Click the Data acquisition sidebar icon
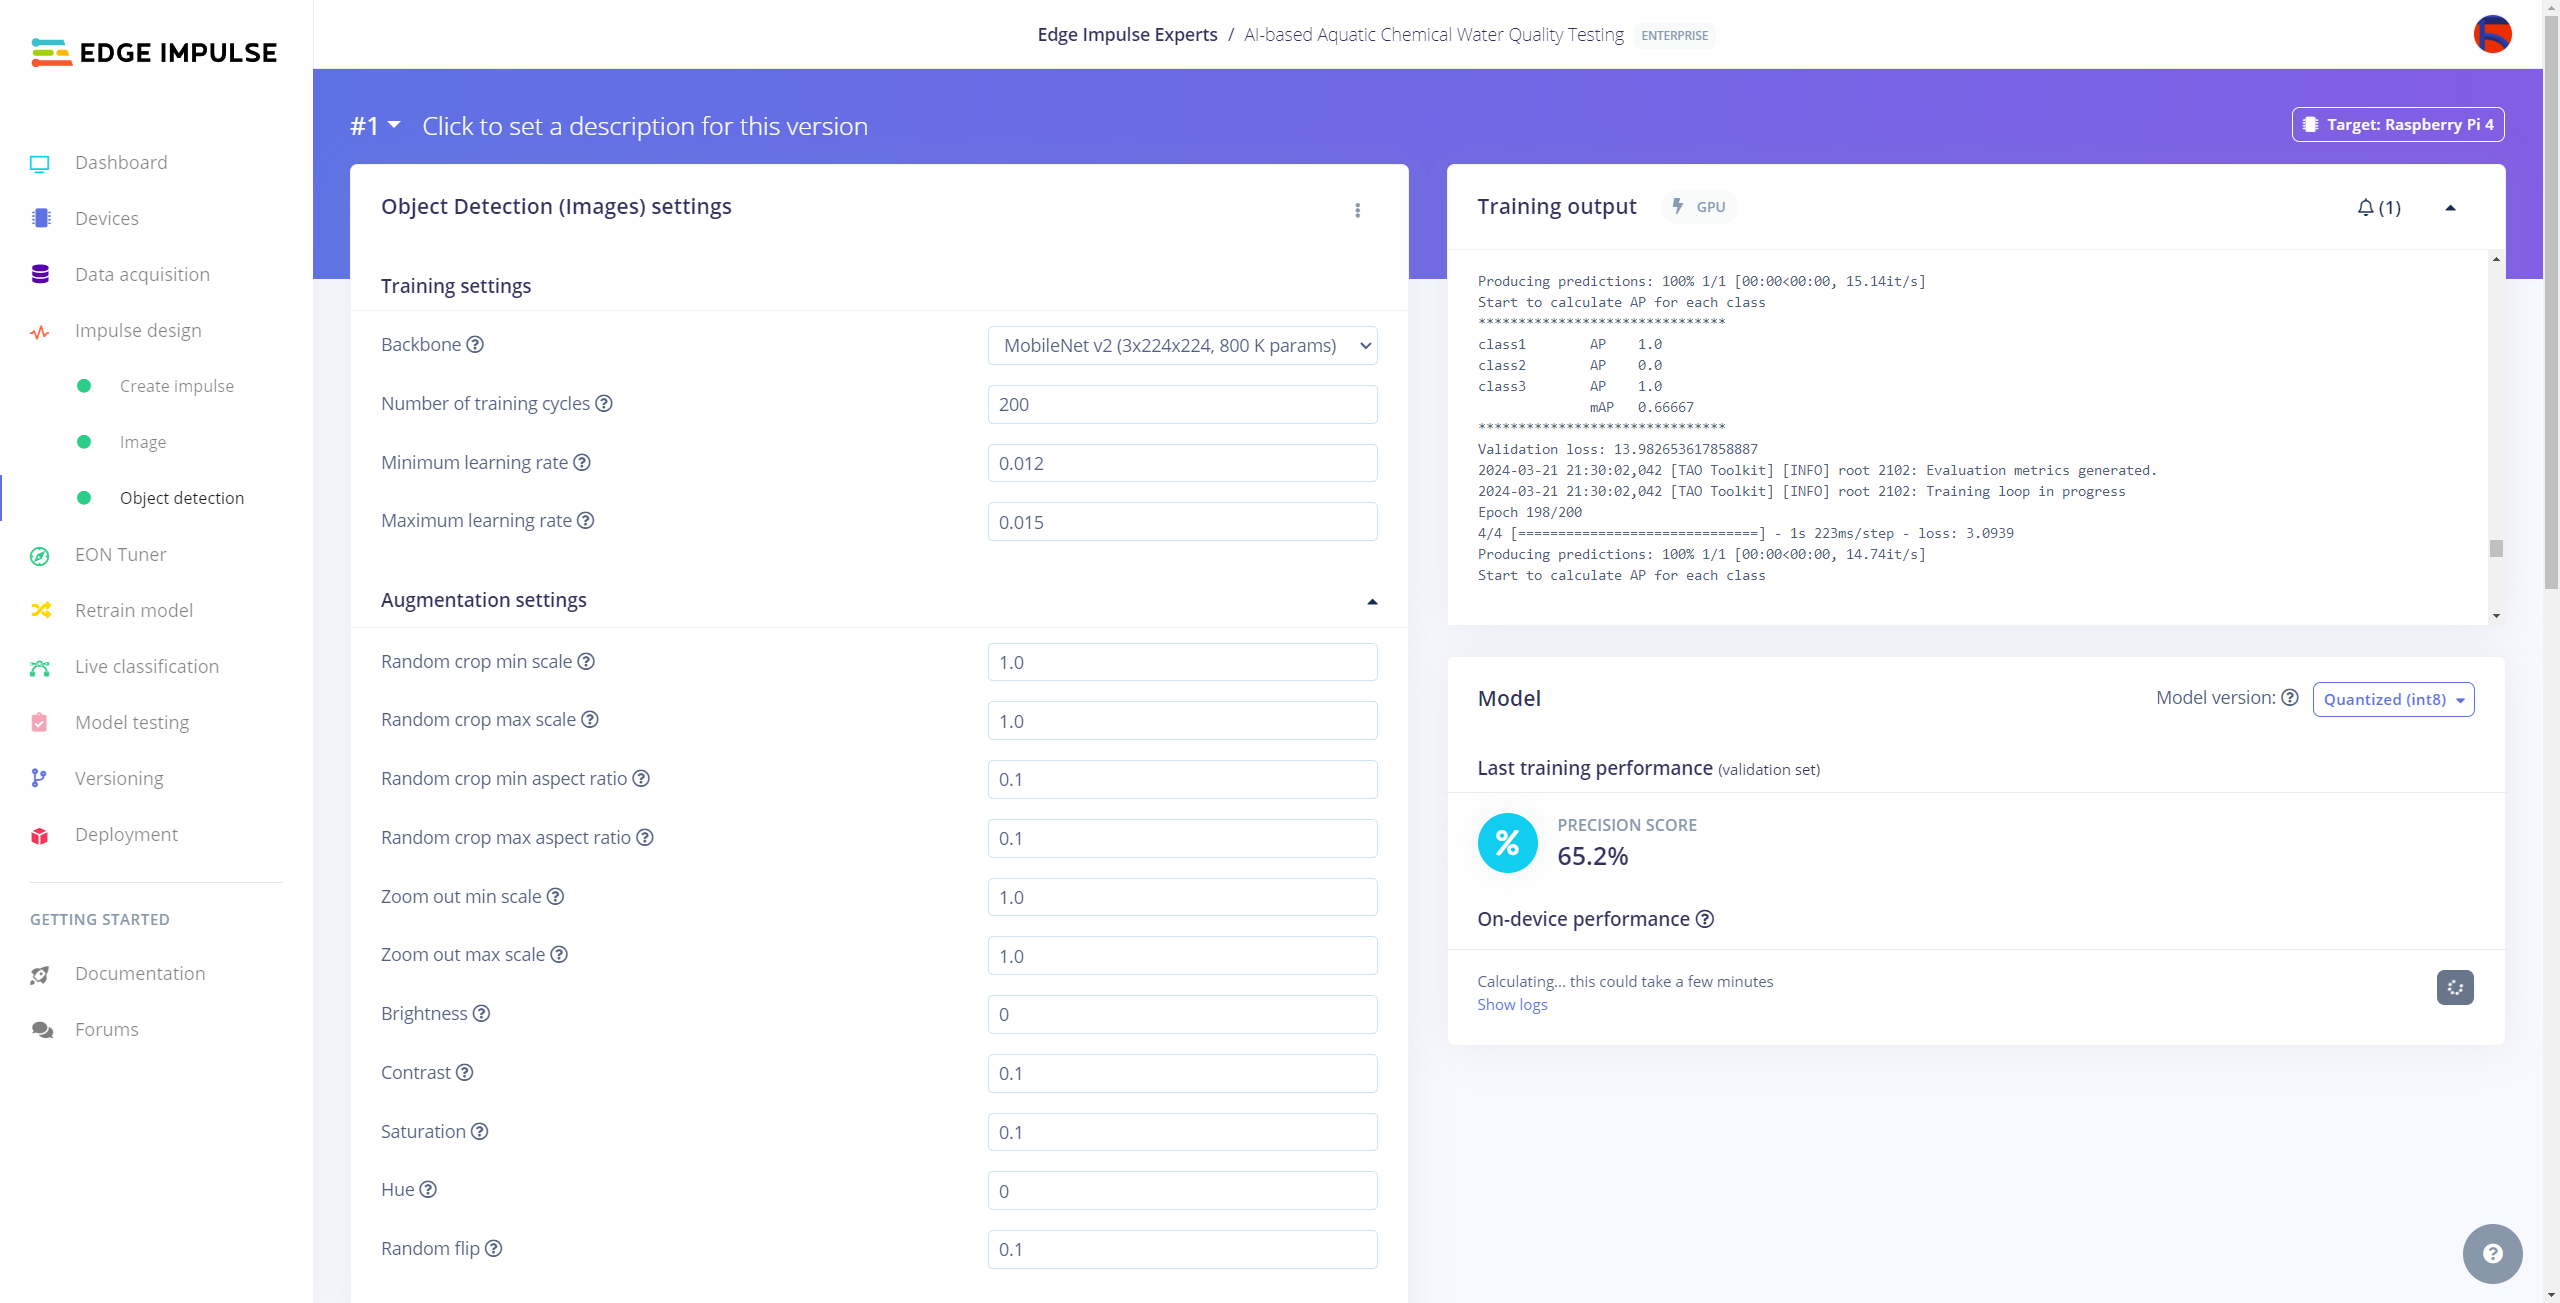The image size is (2560, 1303). pos(40,273)
